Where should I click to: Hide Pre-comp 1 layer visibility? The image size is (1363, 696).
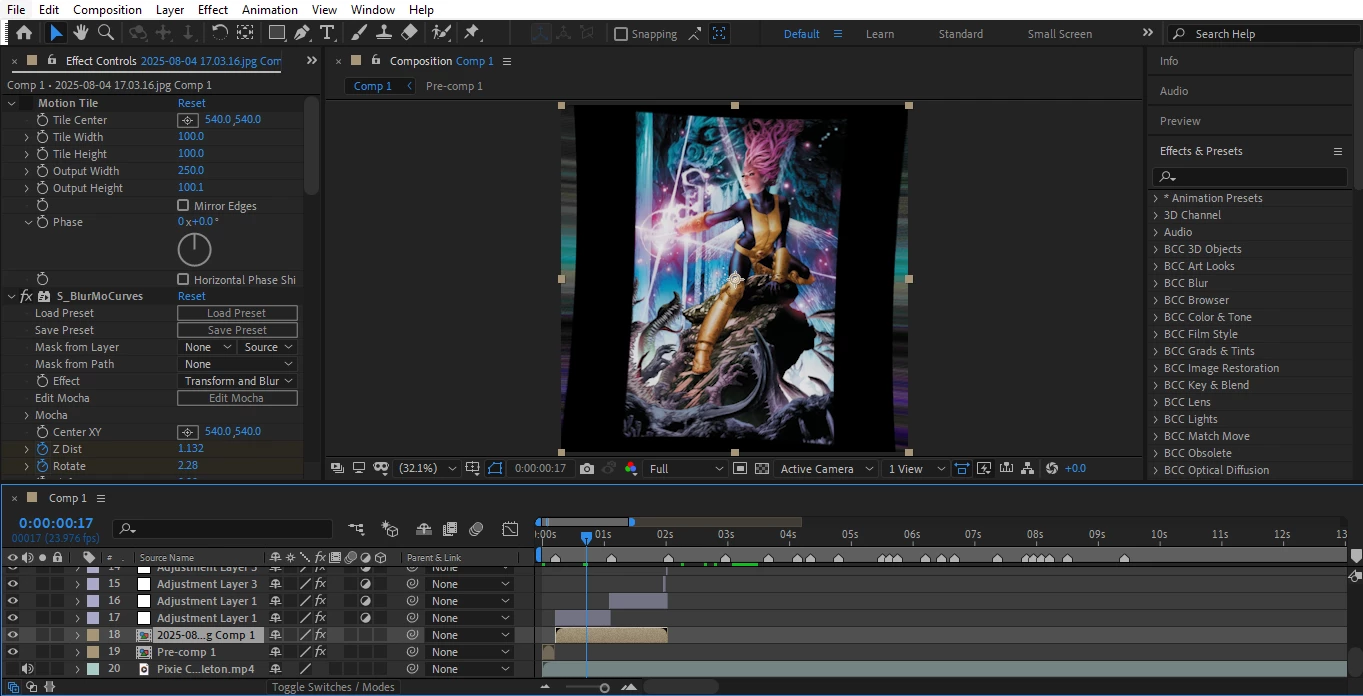(13, 652)
